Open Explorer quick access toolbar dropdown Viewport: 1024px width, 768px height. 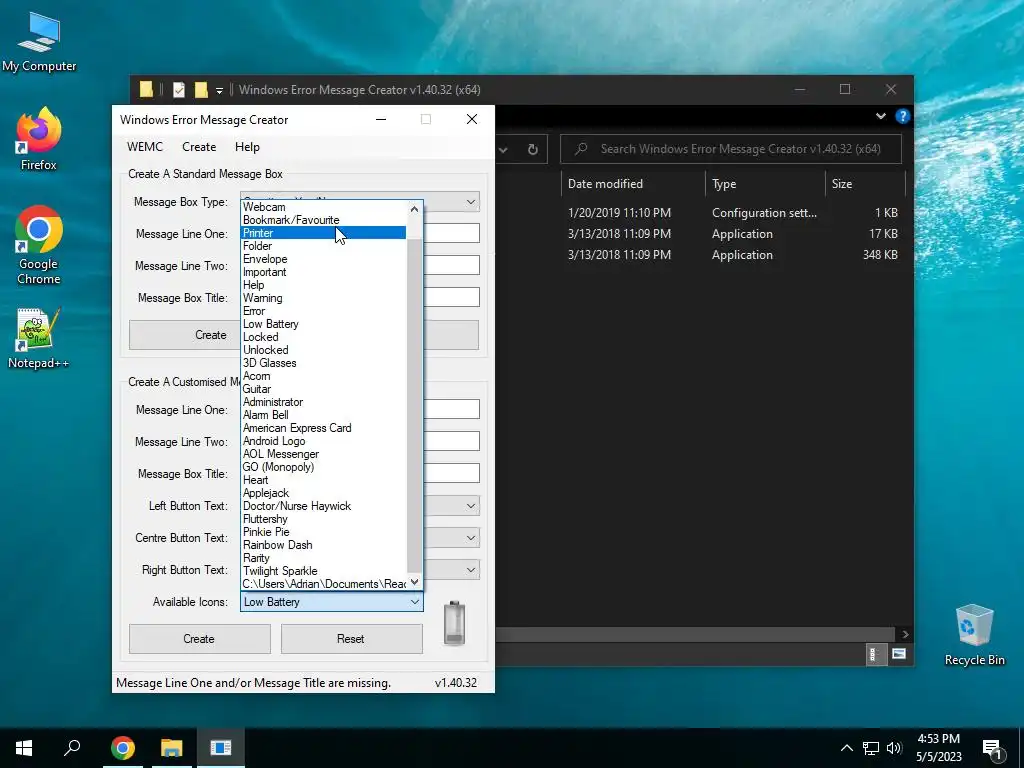[219, 90]
